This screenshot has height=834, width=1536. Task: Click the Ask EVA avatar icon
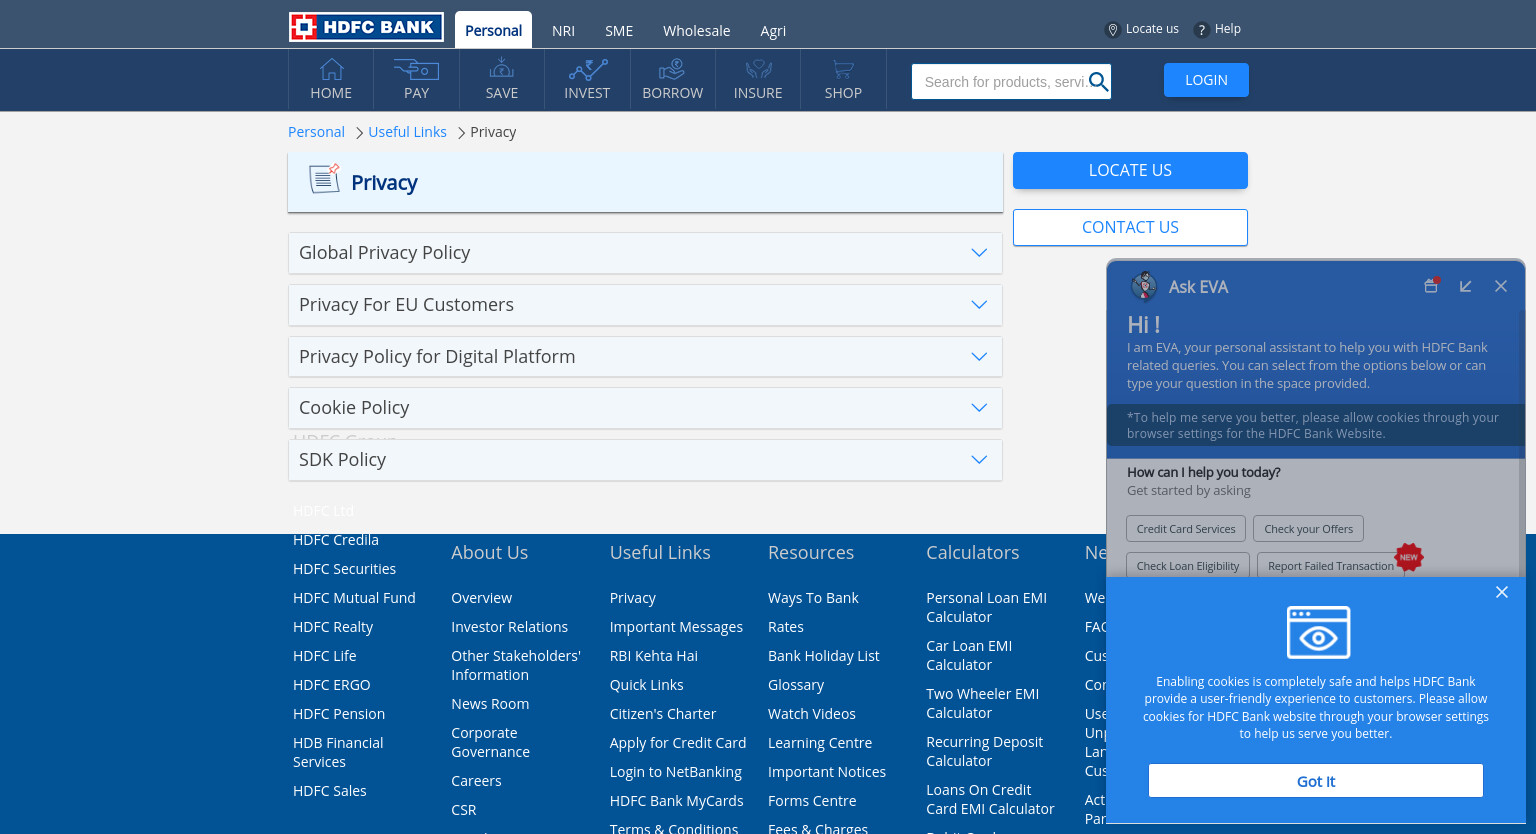click(1143, 286)
